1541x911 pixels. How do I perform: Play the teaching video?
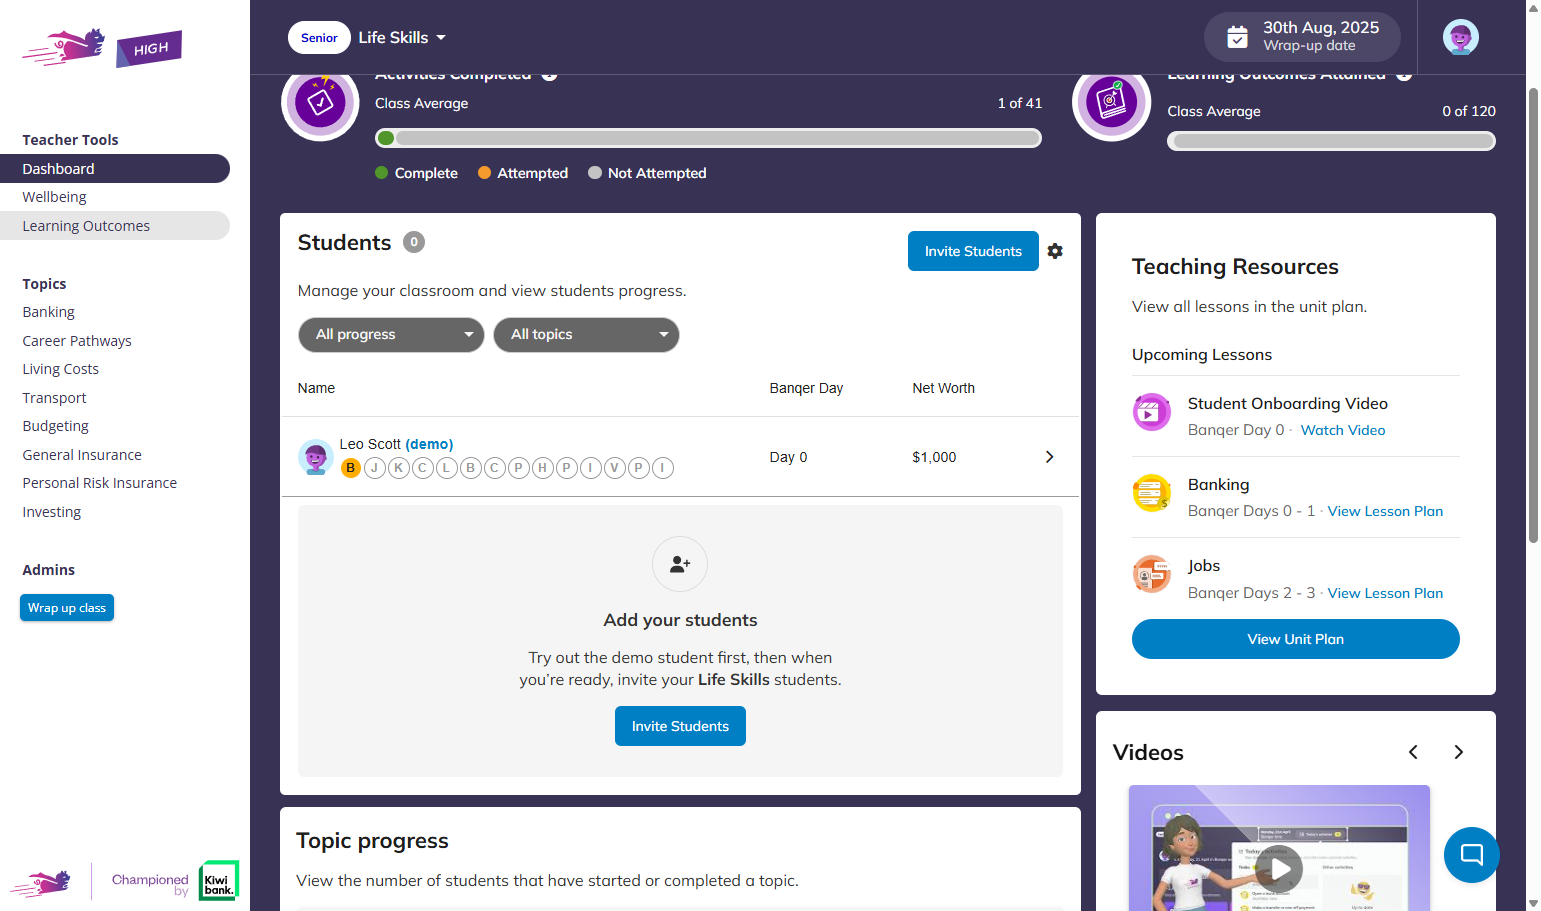1279,869
